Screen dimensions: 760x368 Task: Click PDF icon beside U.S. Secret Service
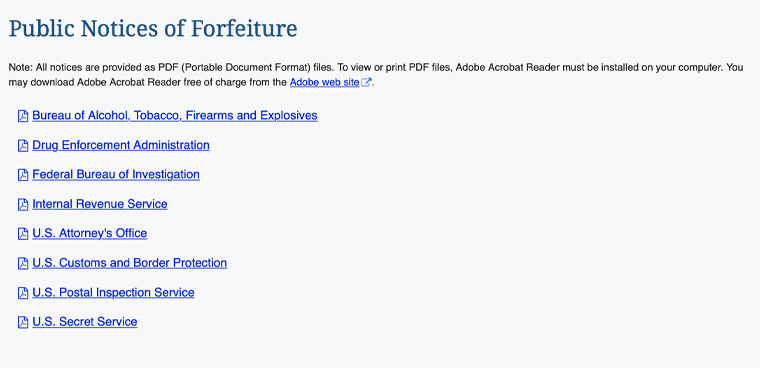tap(23, 322)
